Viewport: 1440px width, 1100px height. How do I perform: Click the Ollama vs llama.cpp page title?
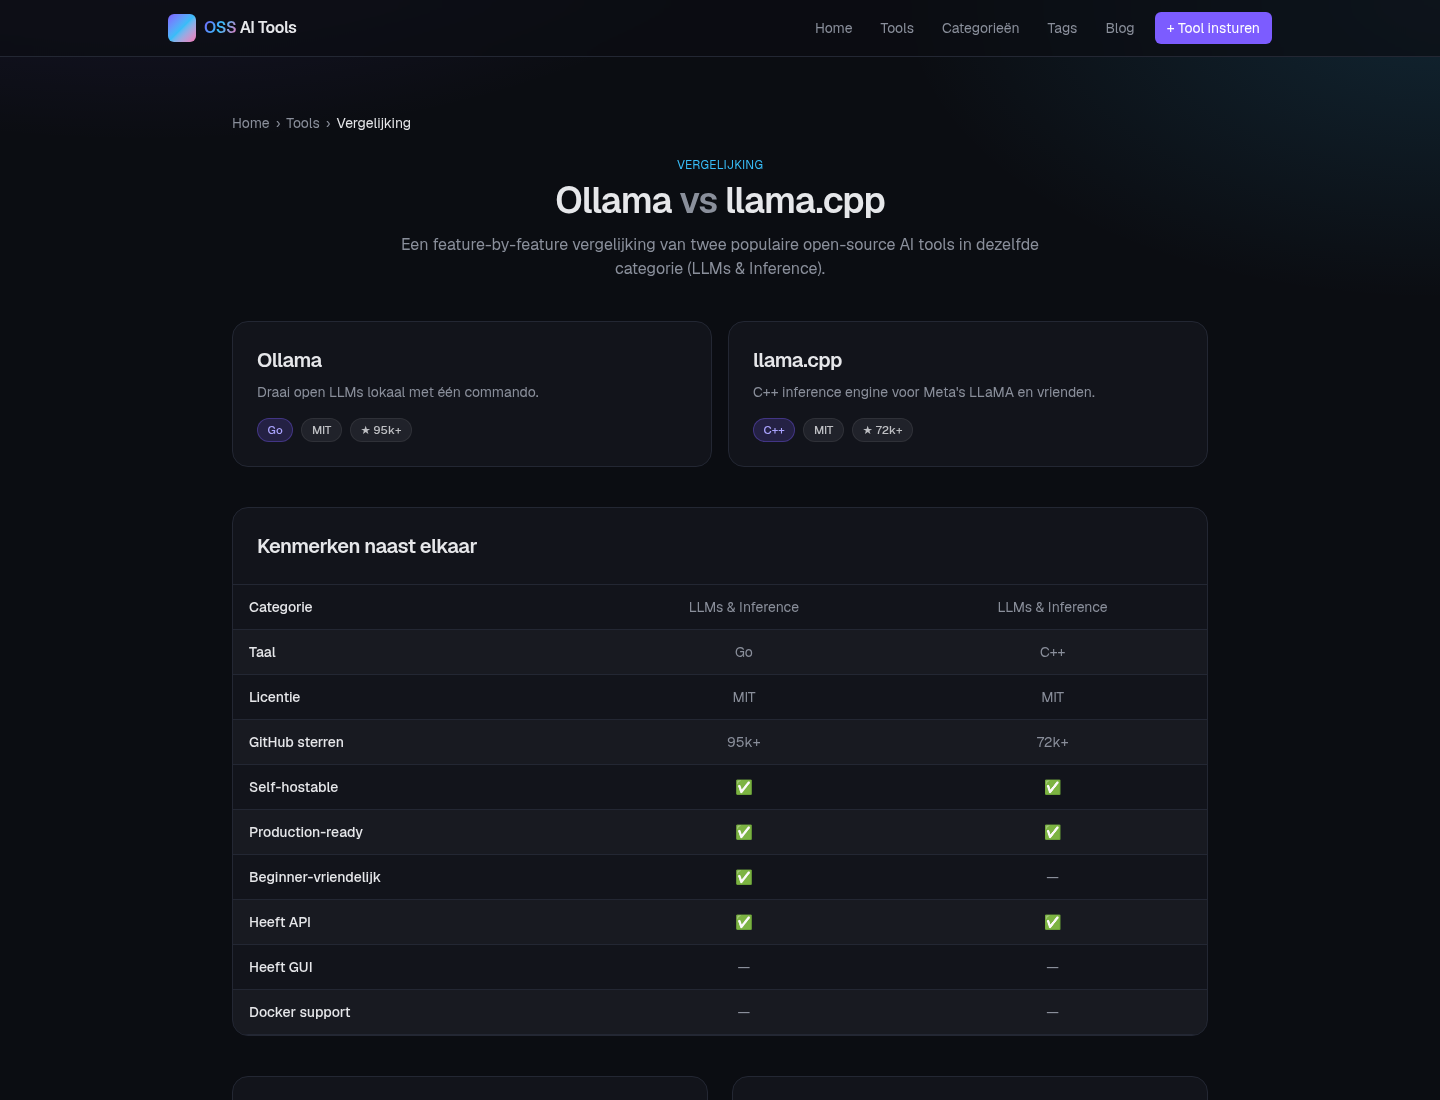pyautogui.click(x=720, y=201)
